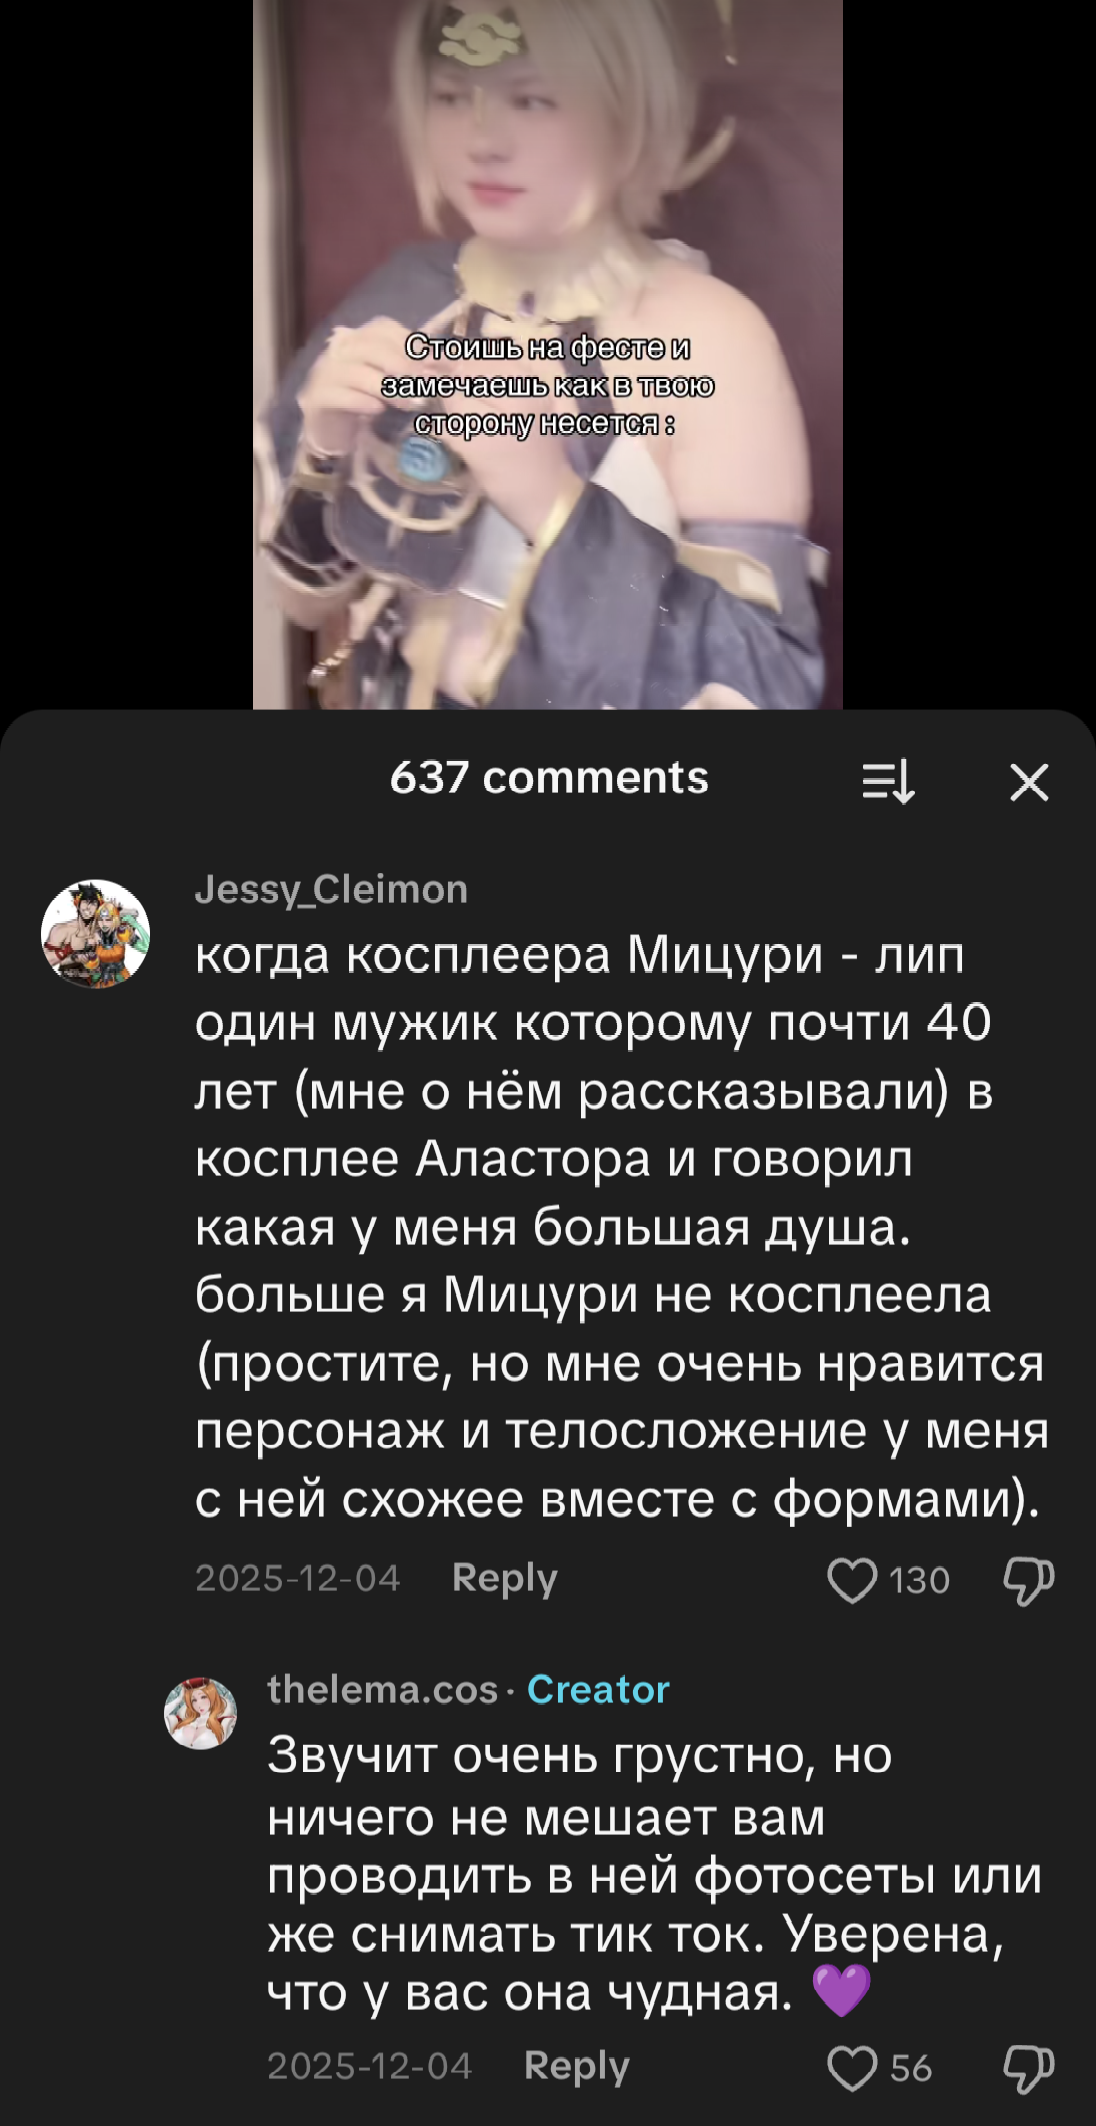
Task: Open thelema.cos profile avatar
Action: tap(200, 1713)
